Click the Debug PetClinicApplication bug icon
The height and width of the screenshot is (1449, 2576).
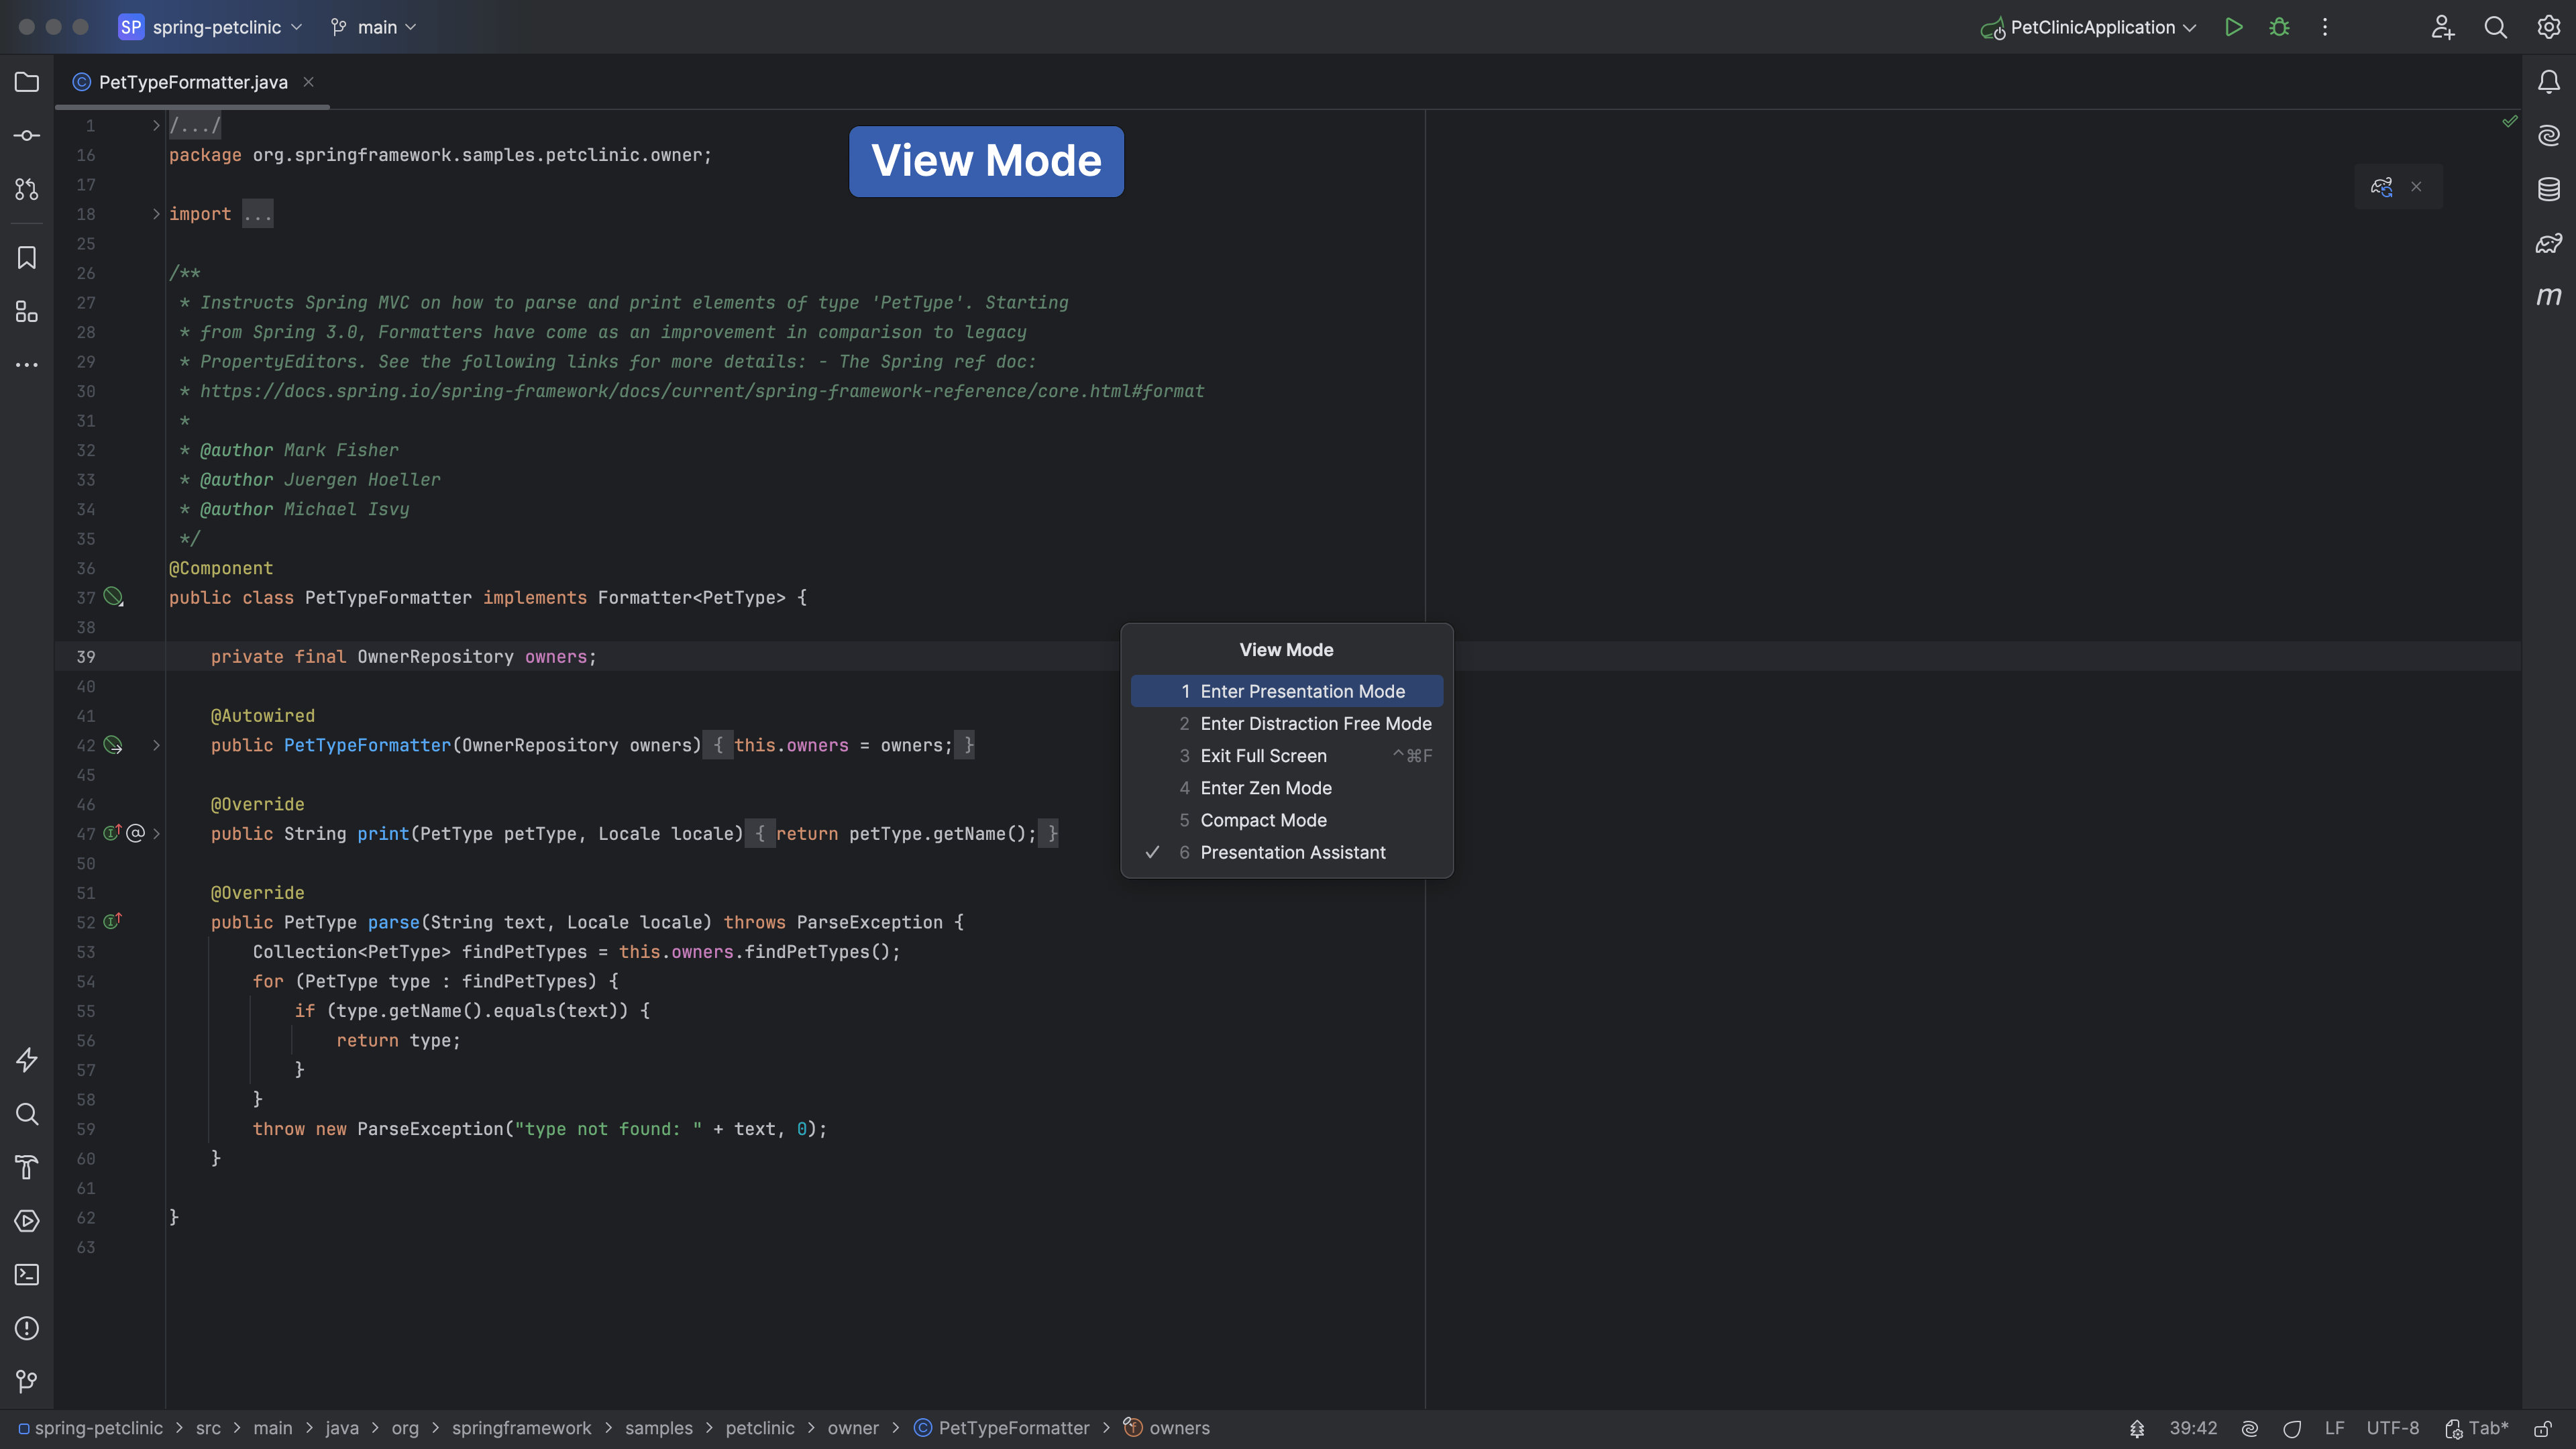[x=2279, y=27]
